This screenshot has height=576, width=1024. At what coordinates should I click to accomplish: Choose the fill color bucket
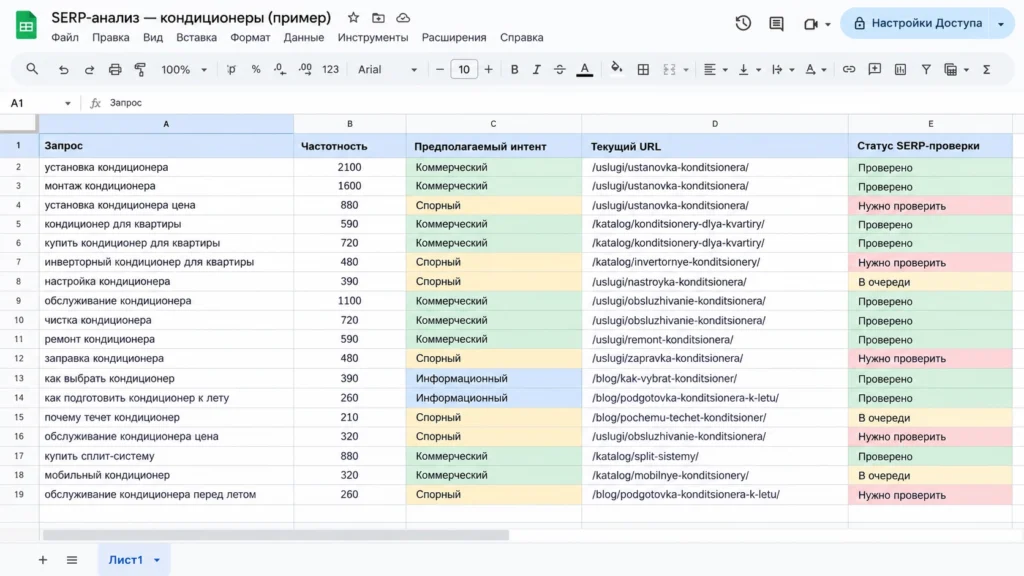point(616,69)
